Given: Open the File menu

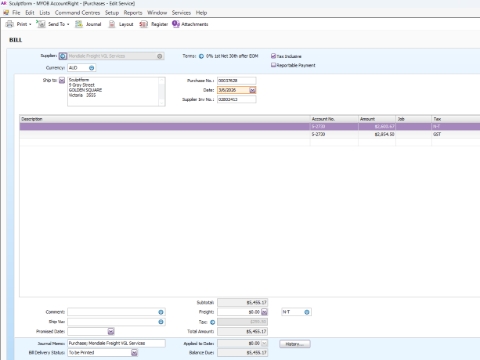Looking at the screenshot, I should pos(16,13).
